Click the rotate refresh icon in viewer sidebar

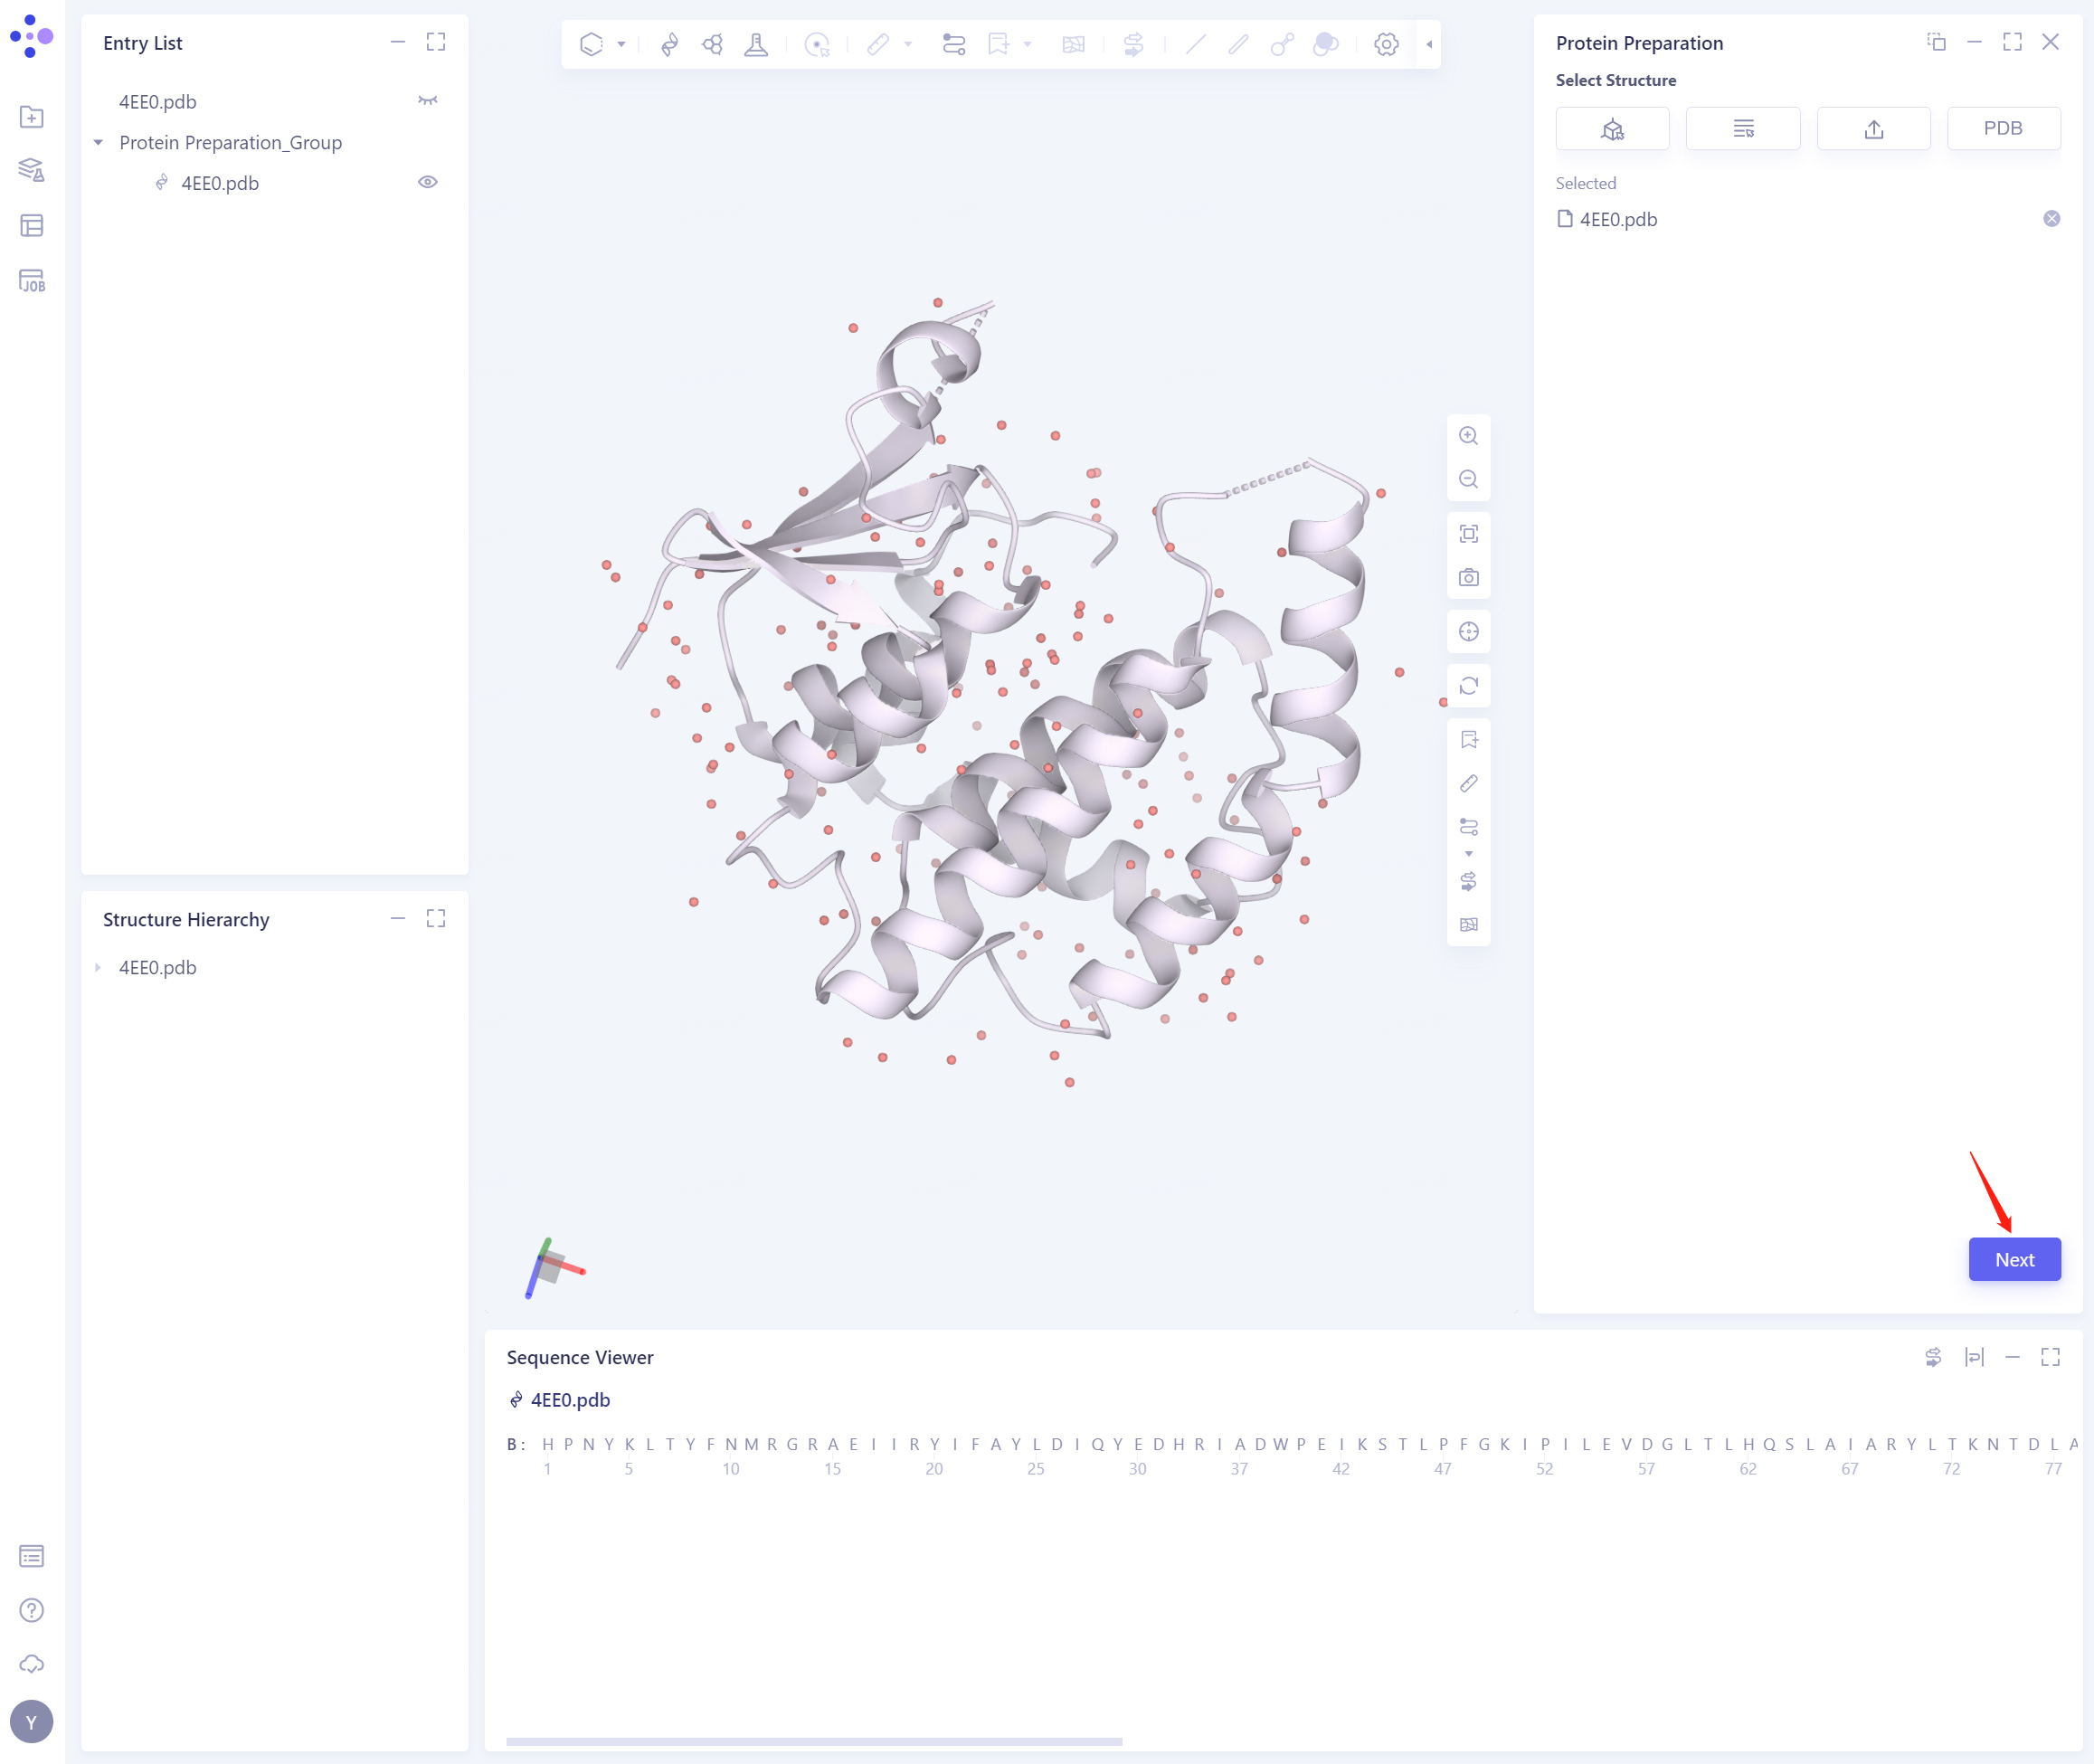(x=1468, y=685)
